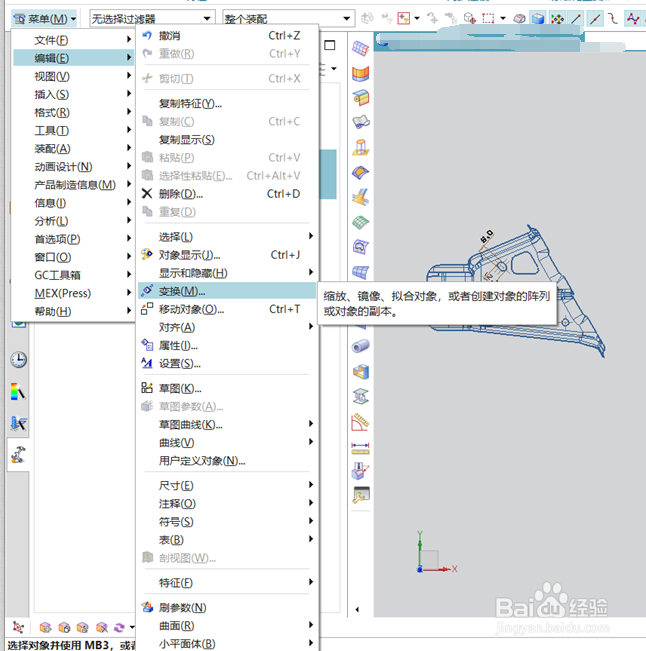Image resolution: width=646 pixels, height=651 pixels.
Task: Open the 装配(A) submenu
Action: click(x=73, y=148)
